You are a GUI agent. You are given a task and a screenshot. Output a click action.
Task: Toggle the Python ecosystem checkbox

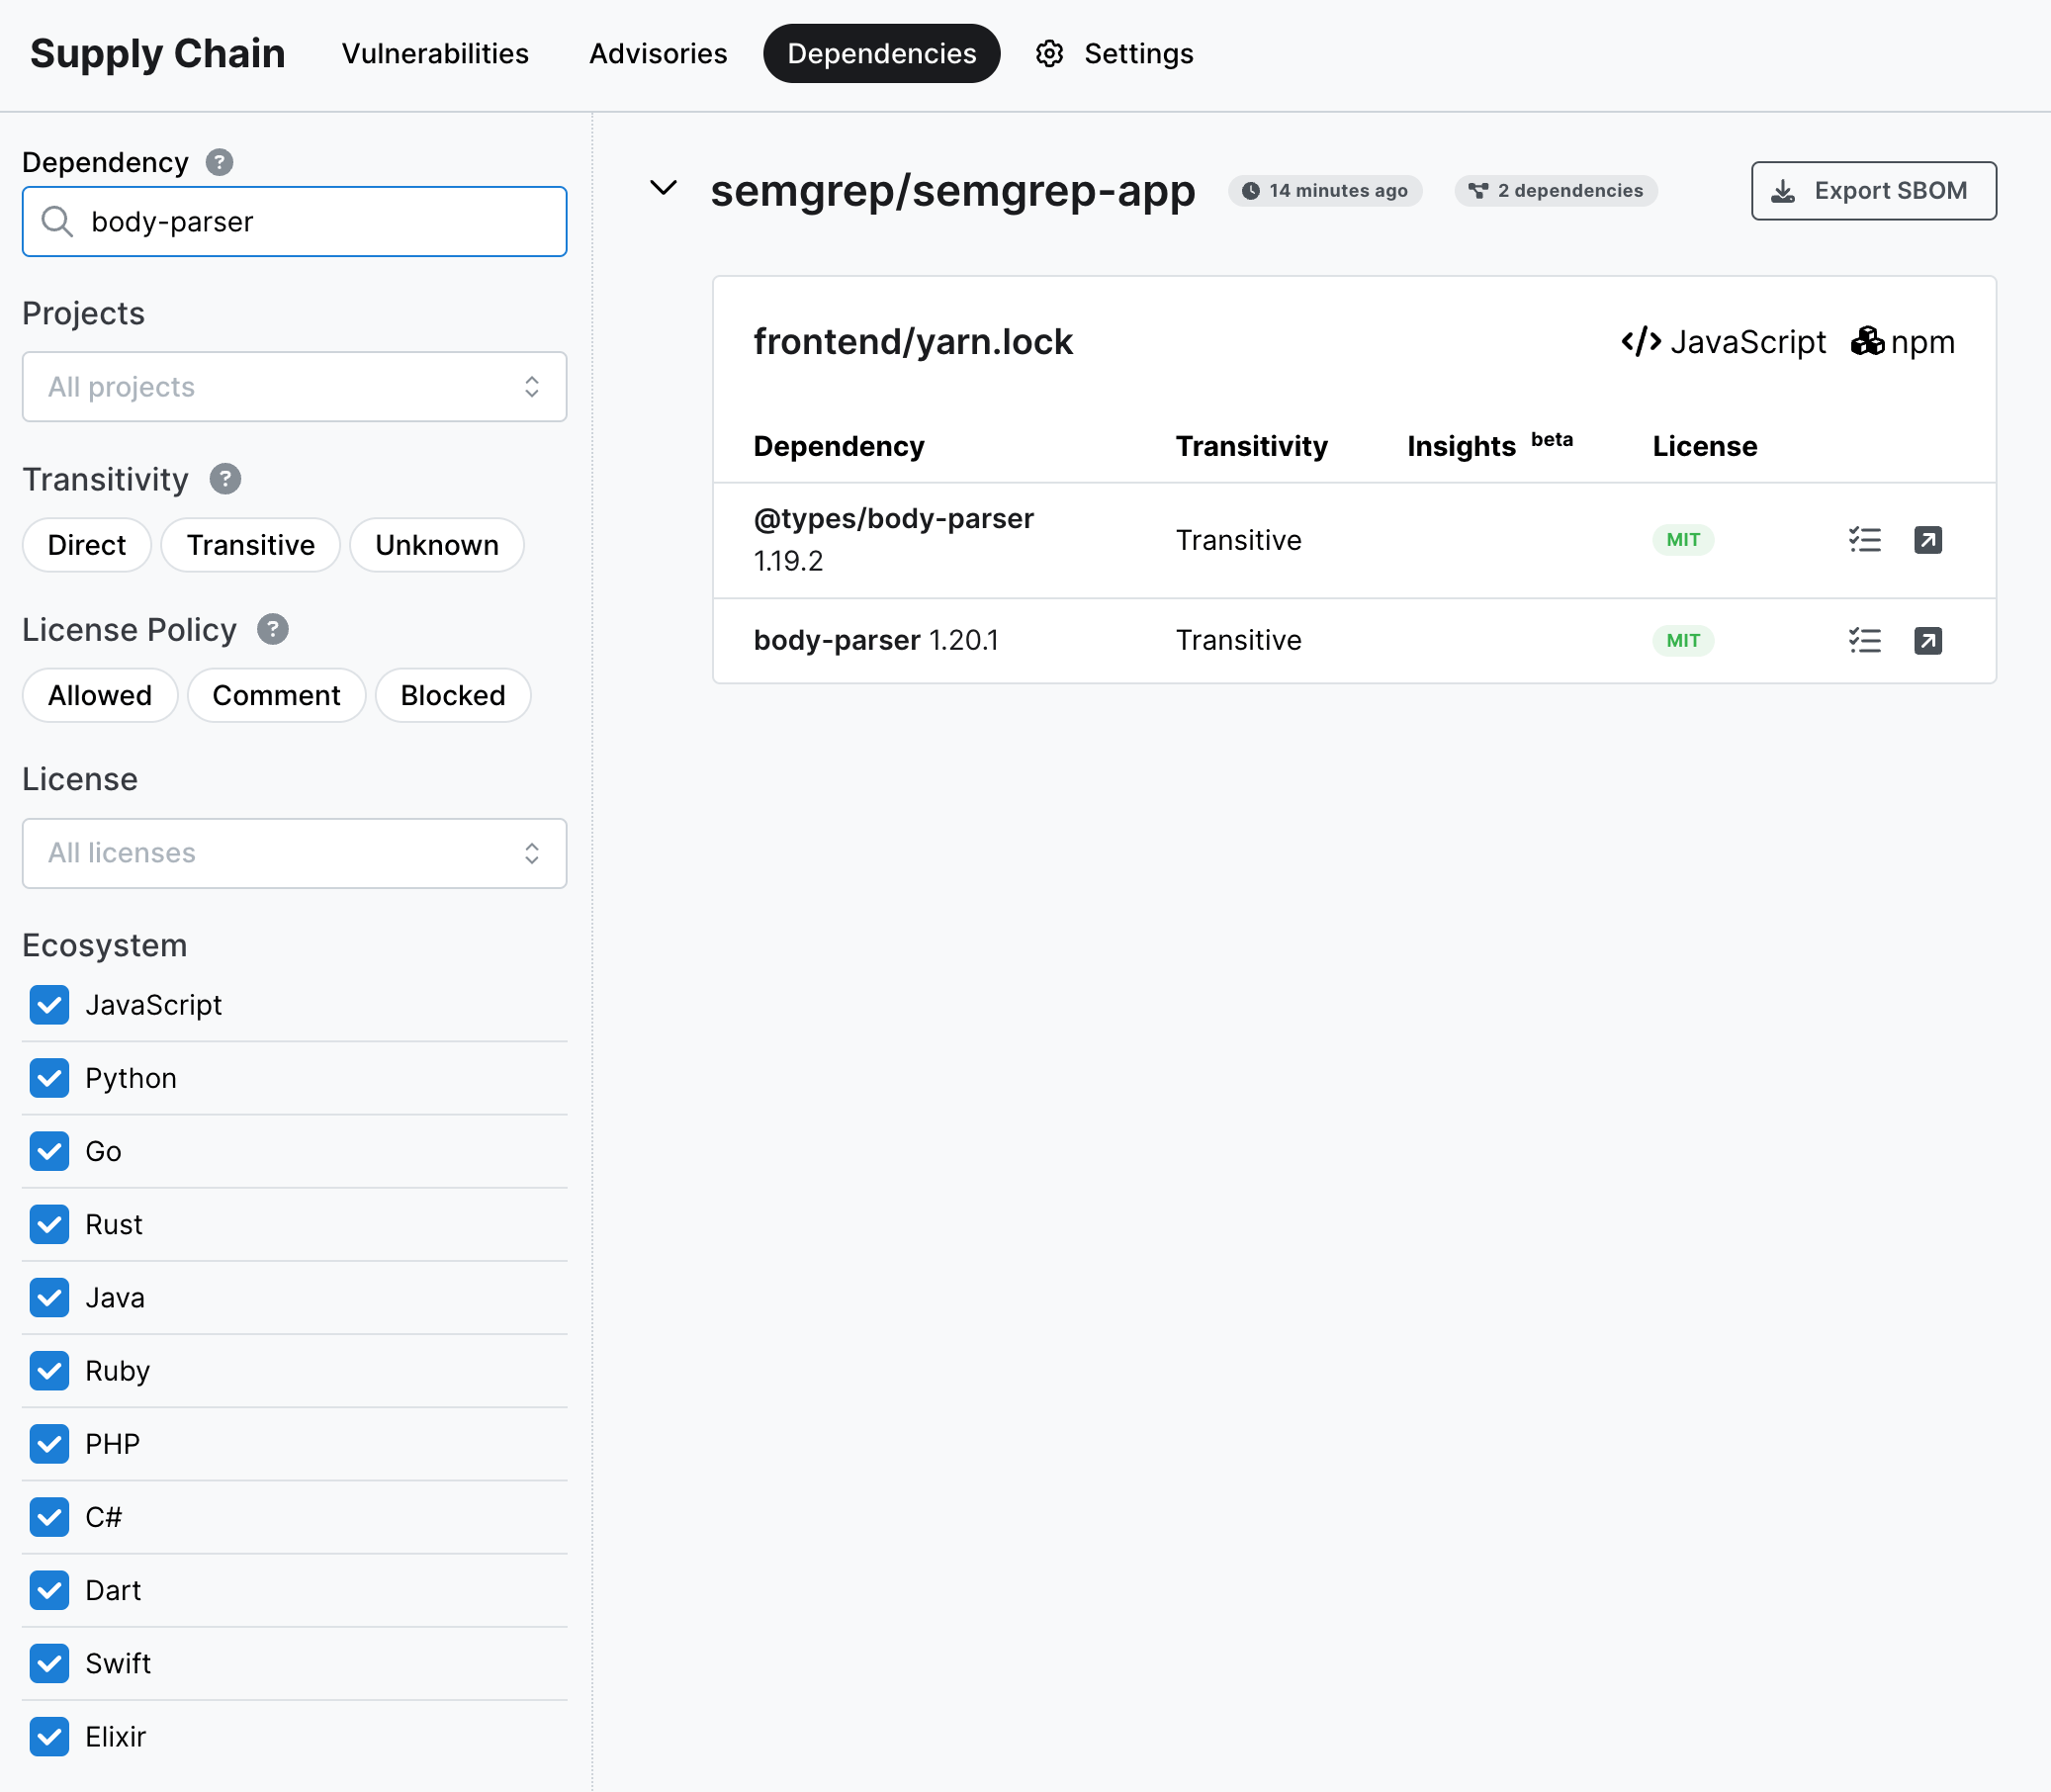[x=48, y=1078]
